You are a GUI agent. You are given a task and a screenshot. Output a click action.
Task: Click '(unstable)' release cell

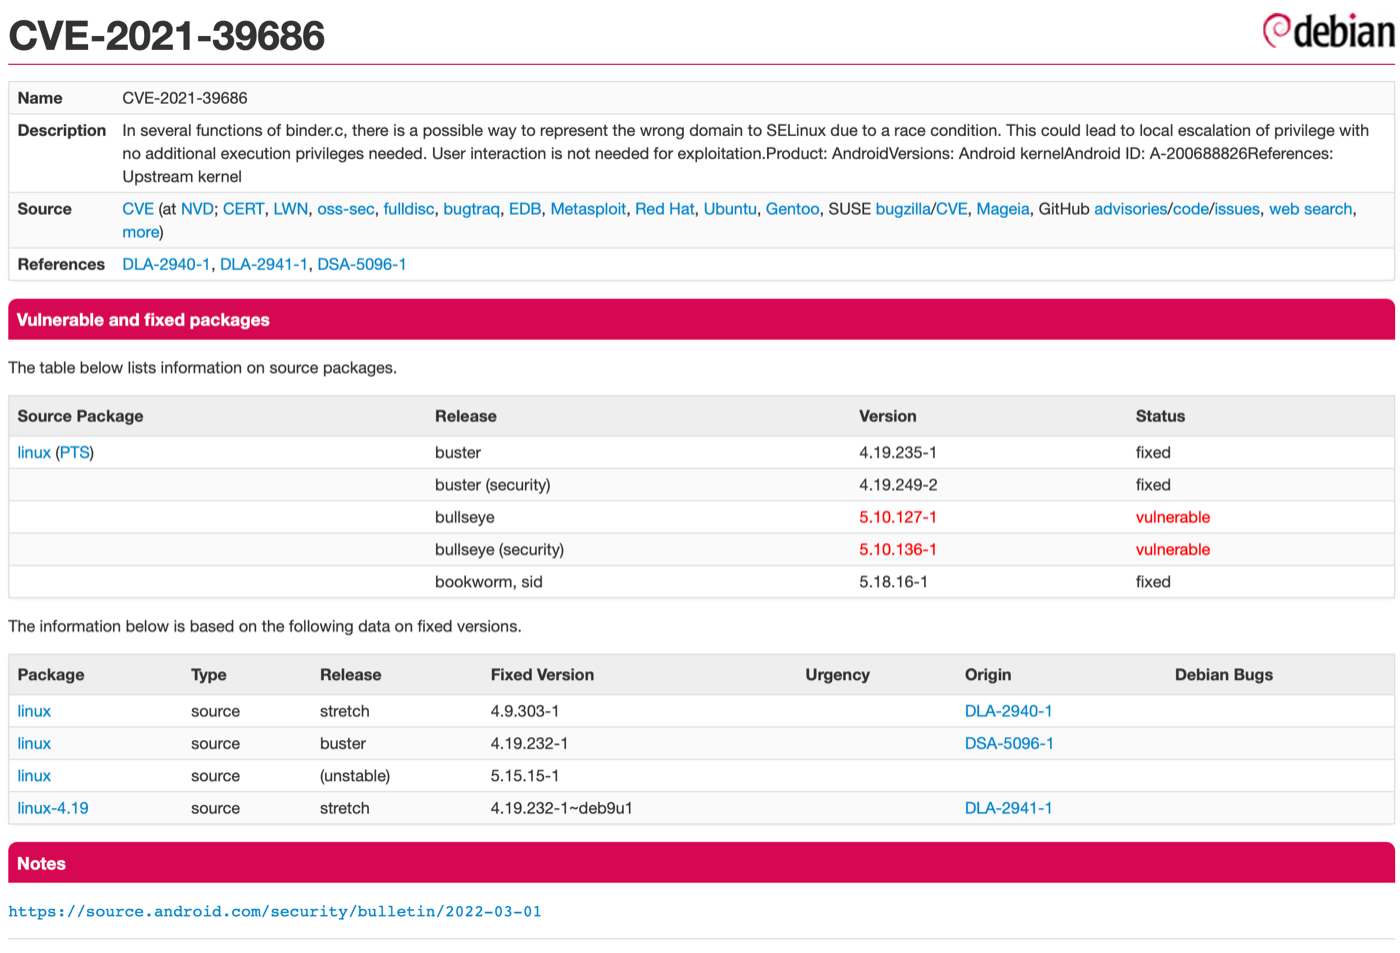[x=355, y=776]
